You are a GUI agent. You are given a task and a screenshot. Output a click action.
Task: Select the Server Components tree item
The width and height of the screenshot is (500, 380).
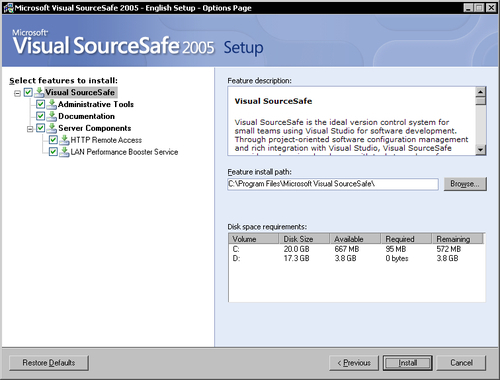click(x=95, y=128)
